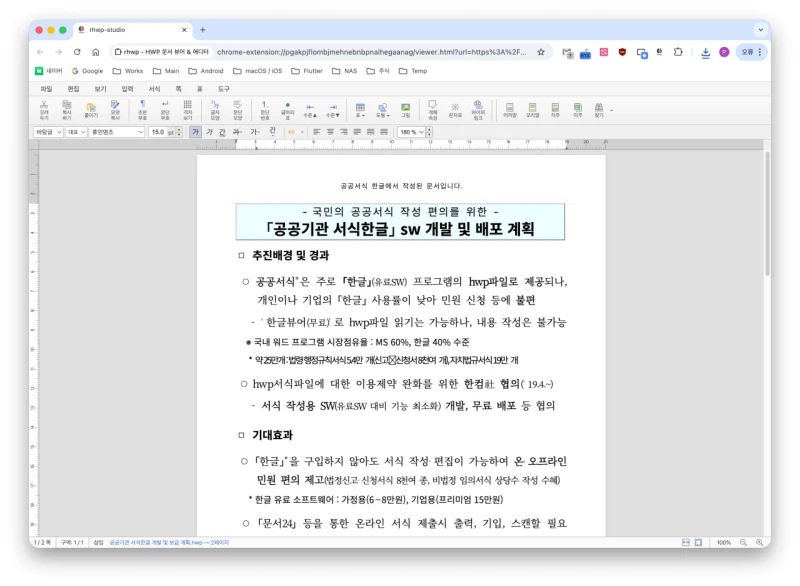Open the 보기 menu
The image size is (800, 586).
pos(101,89)
